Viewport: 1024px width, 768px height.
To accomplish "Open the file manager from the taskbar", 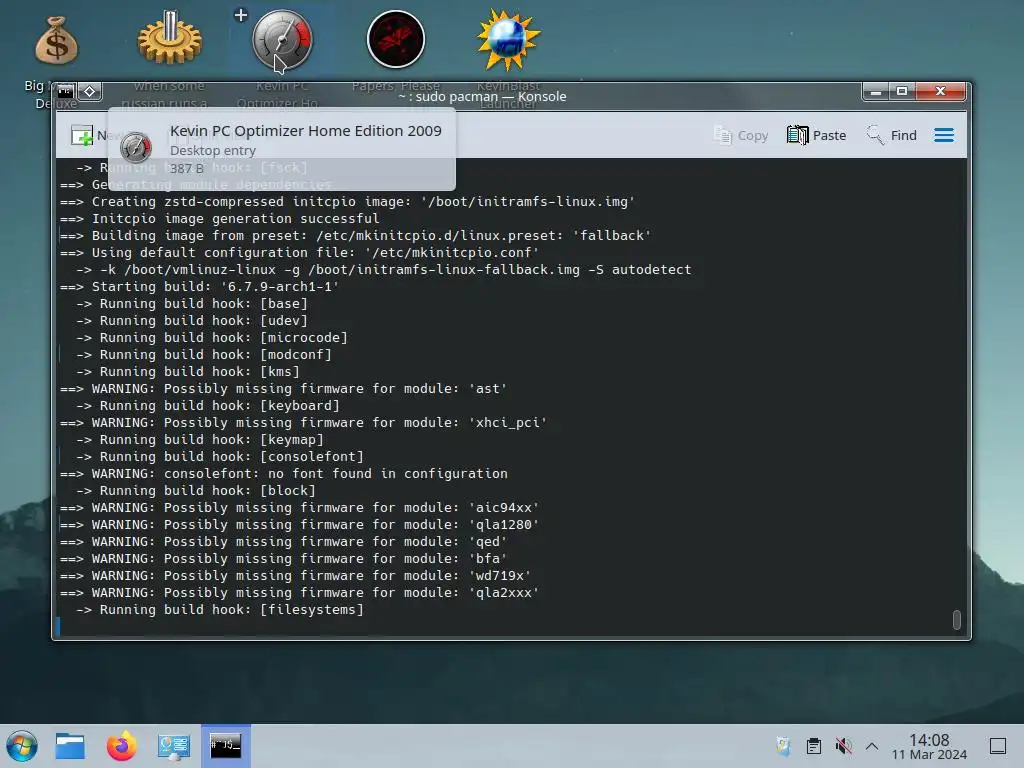I will [70, 746].
